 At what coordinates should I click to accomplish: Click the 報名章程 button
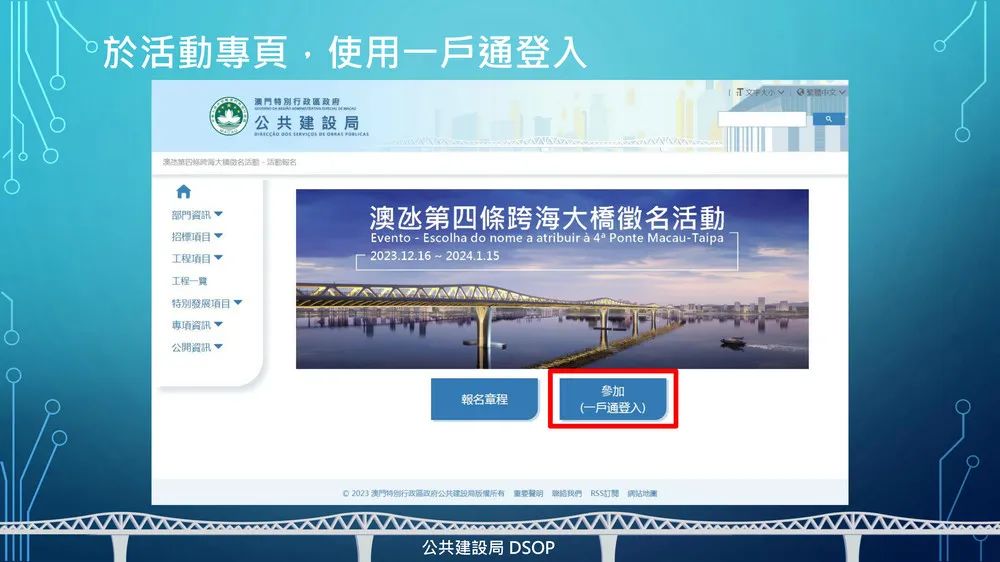point(485,399)
